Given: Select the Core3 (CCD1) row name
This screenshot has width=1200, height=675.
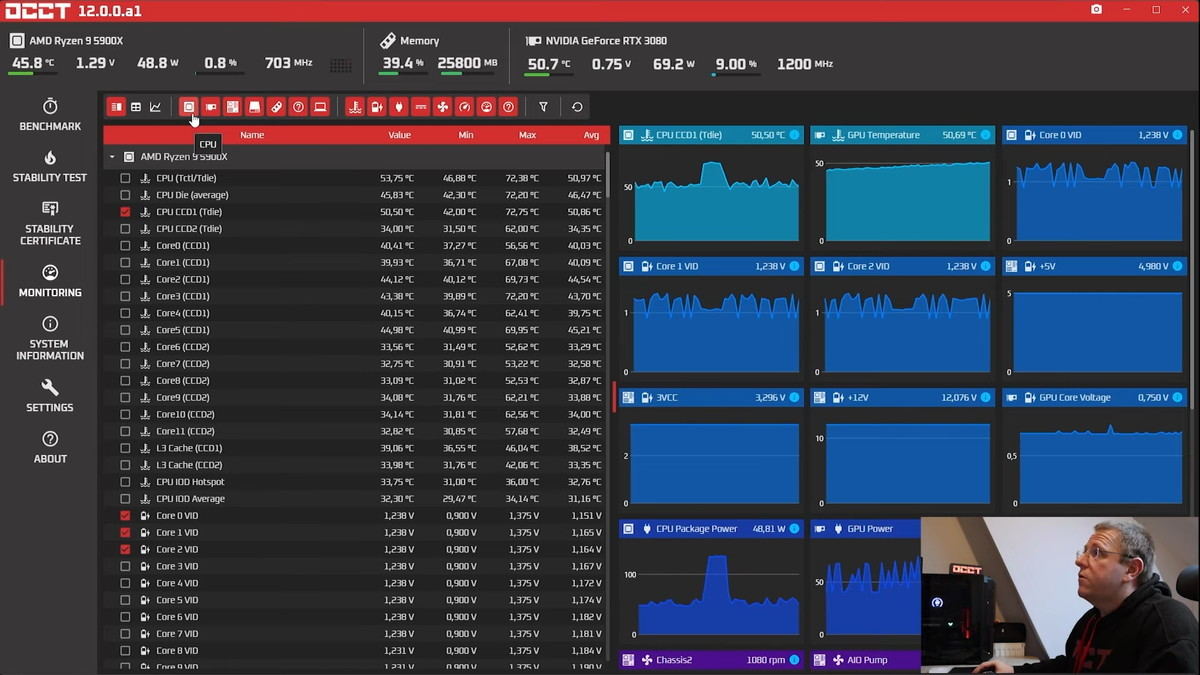Looking at the screenshot, I should [x=183, y=296].
